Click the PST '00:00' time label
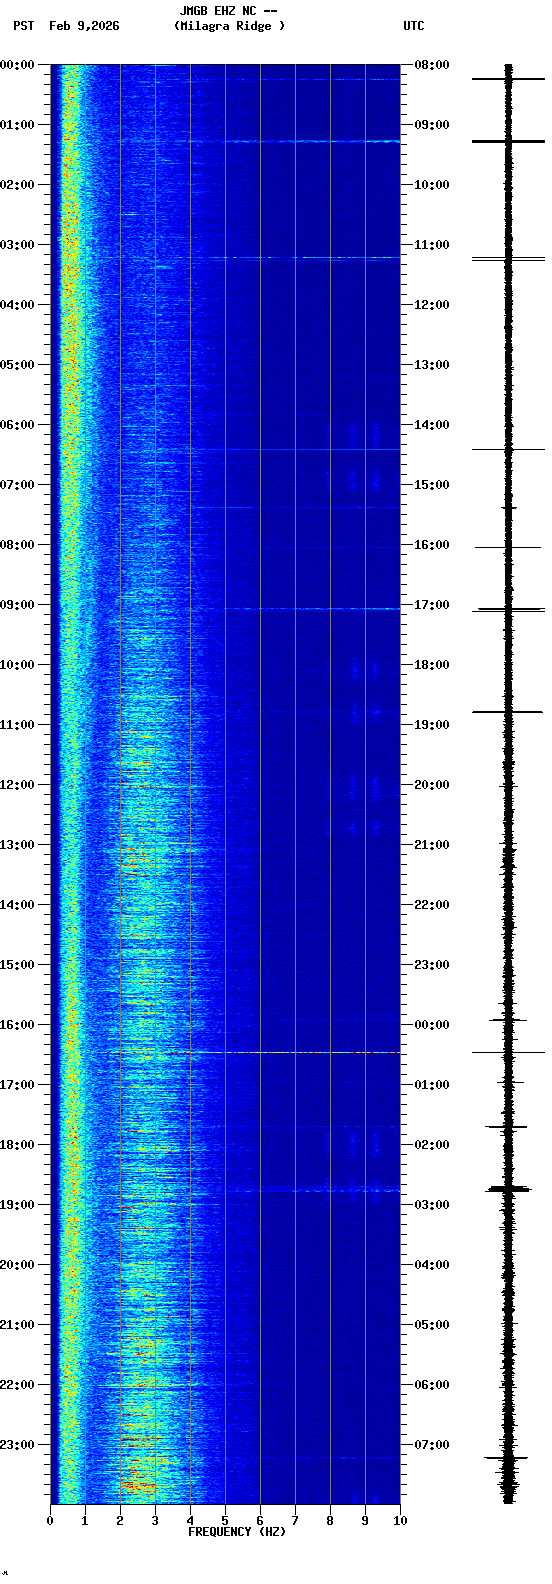The image size is (552, 1584). coord(17,65)
